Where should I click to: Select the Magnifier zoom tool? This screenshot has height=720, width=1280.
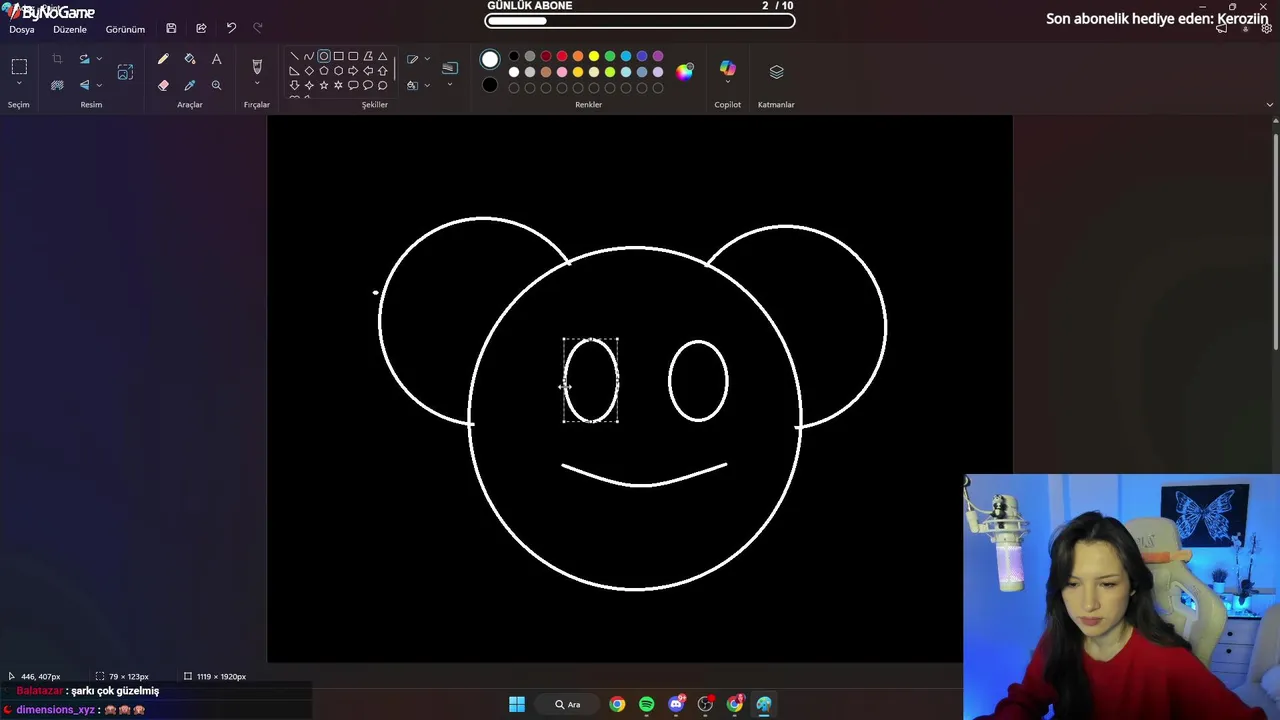[216, 85]
